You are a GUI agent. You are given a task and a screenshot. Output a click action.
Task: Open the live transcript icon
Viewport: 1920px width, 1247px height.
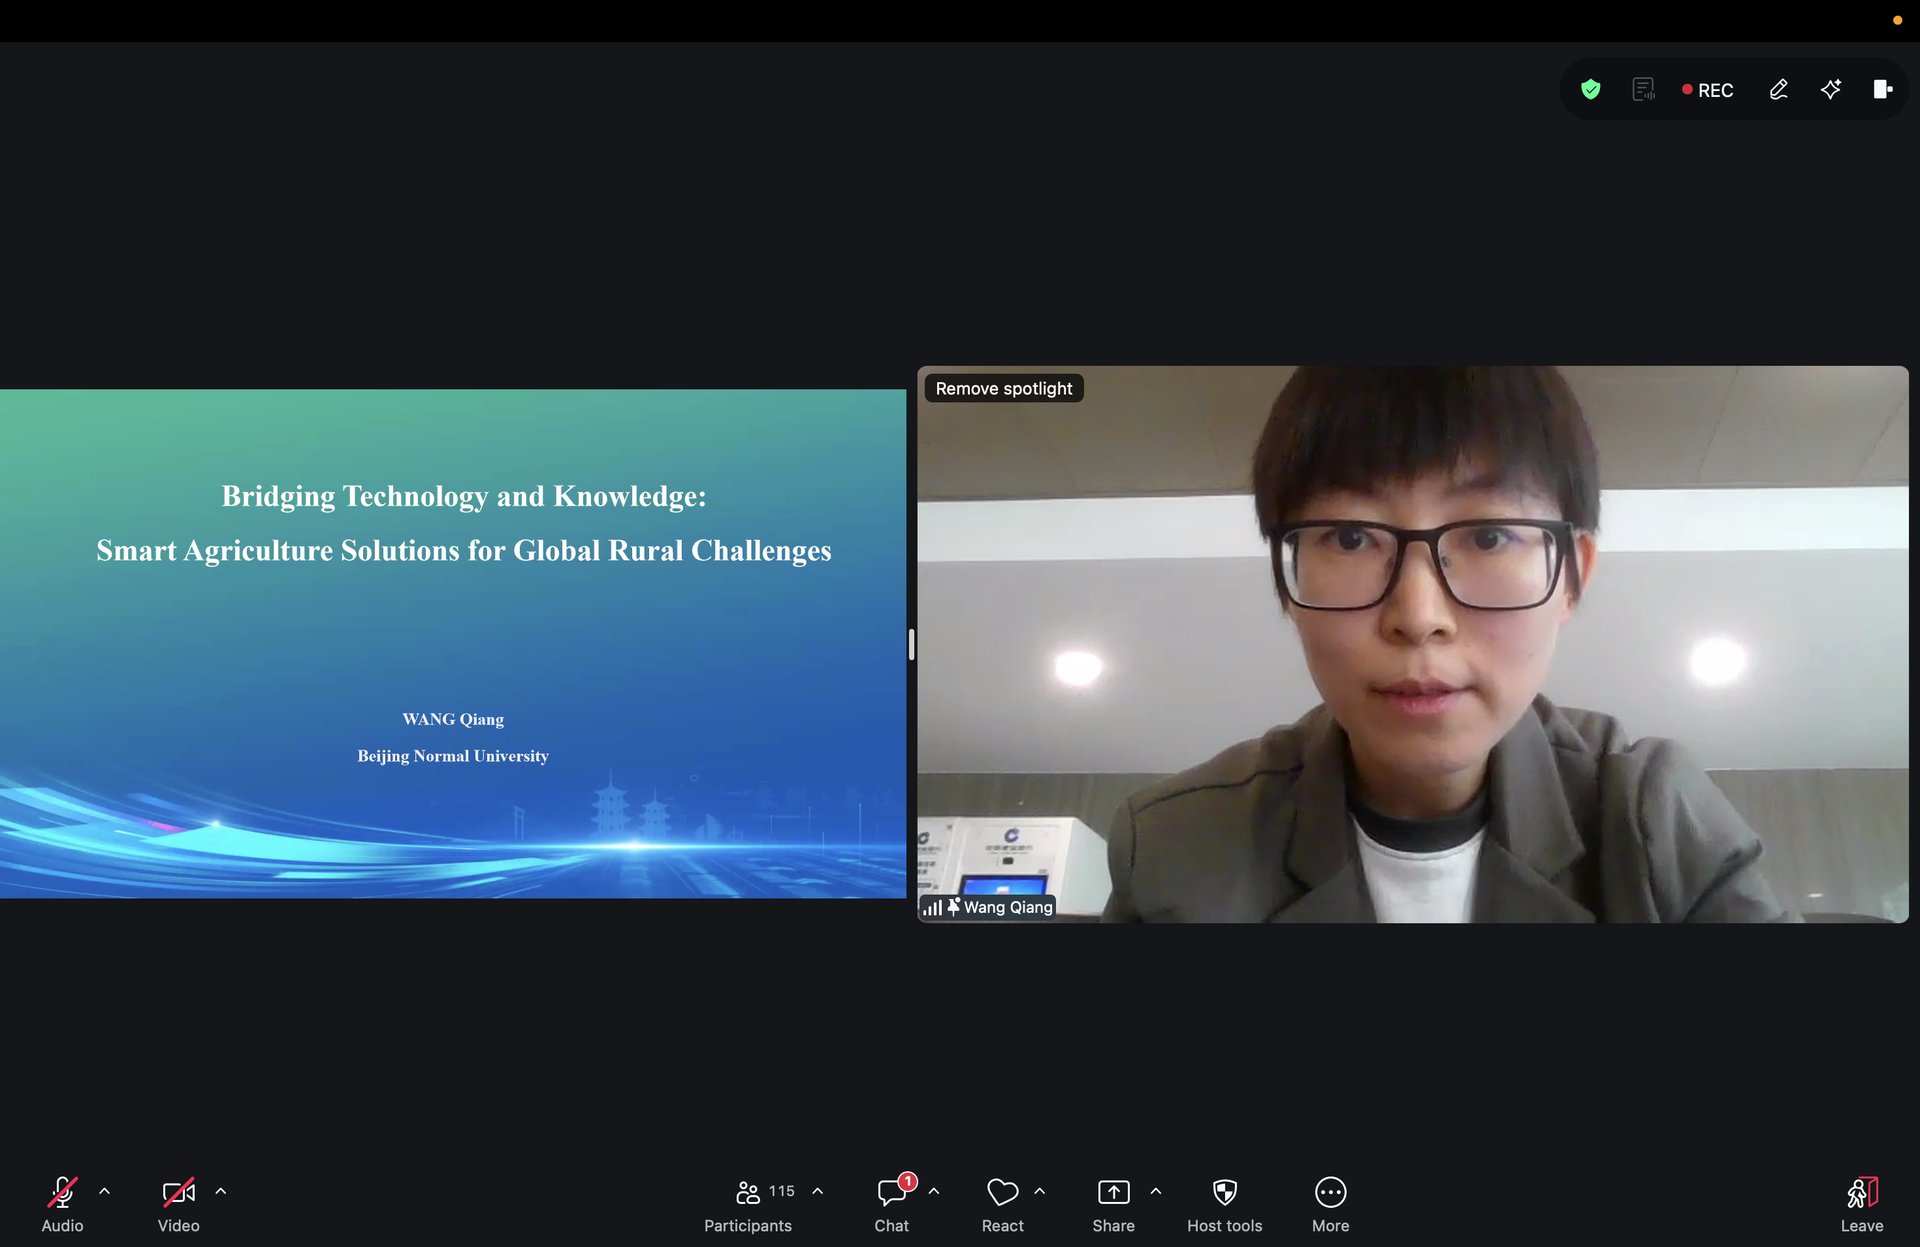click(x=1643, y=90)
